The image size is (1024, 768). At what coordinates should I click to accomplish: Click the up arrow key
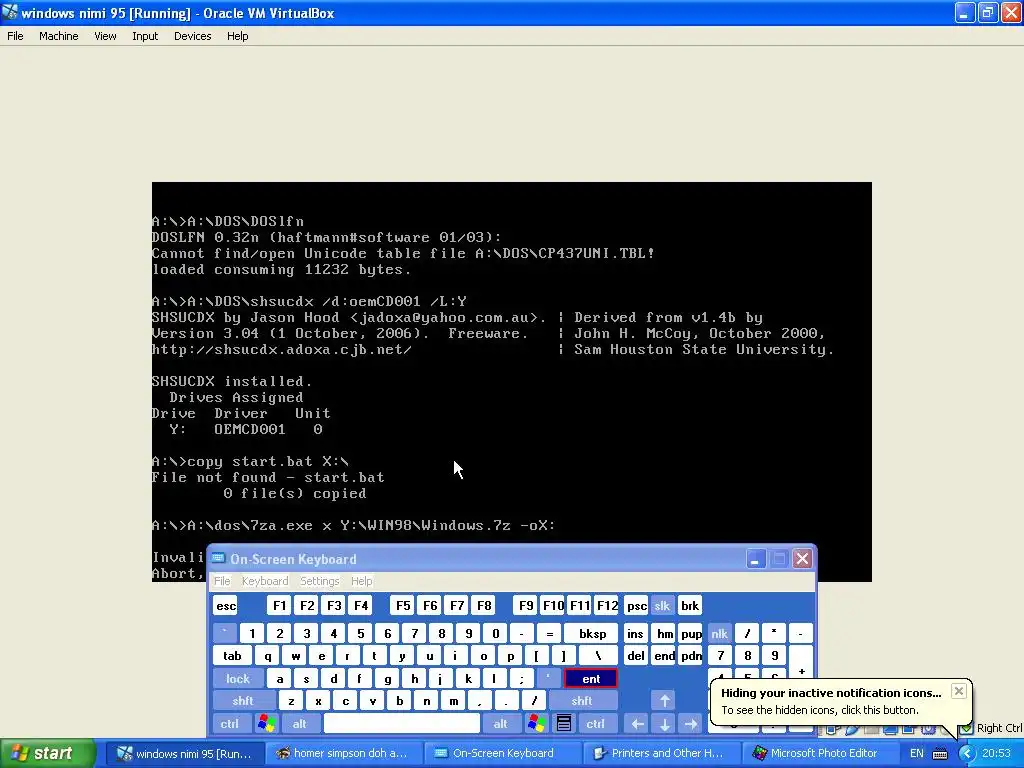[x=664, y=701]
